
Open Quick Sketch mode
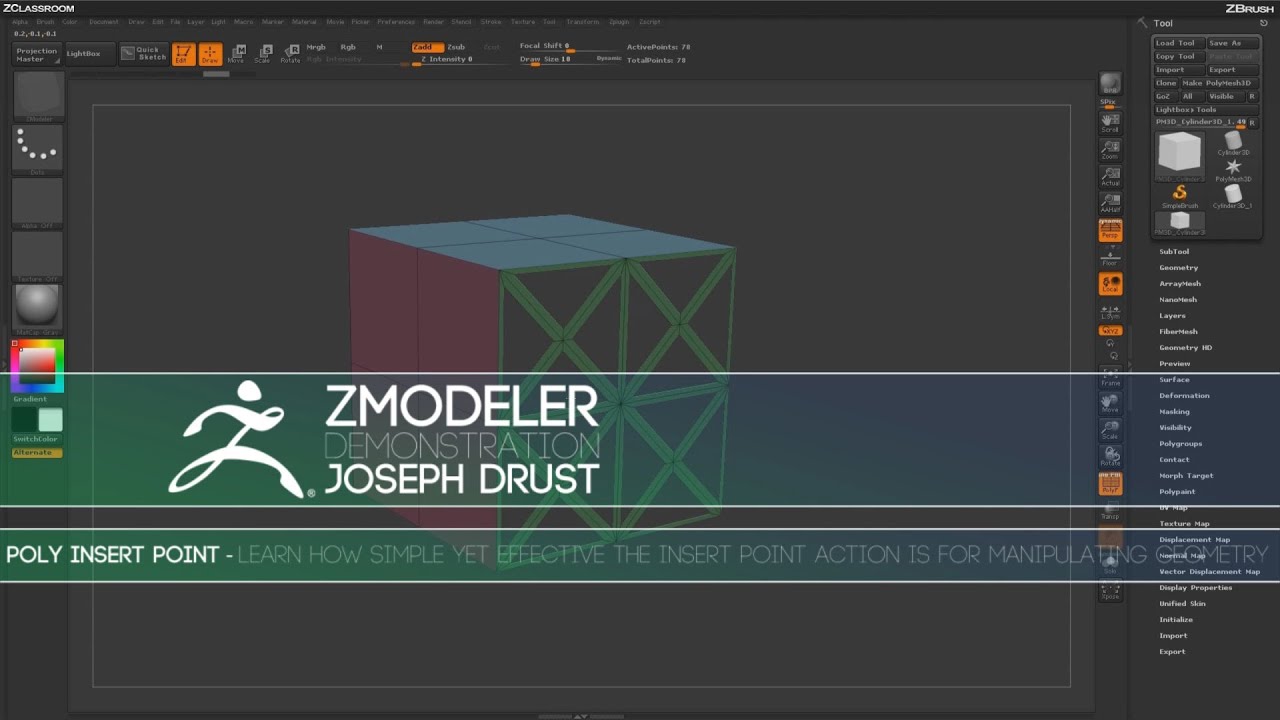[x=144, y=54]
